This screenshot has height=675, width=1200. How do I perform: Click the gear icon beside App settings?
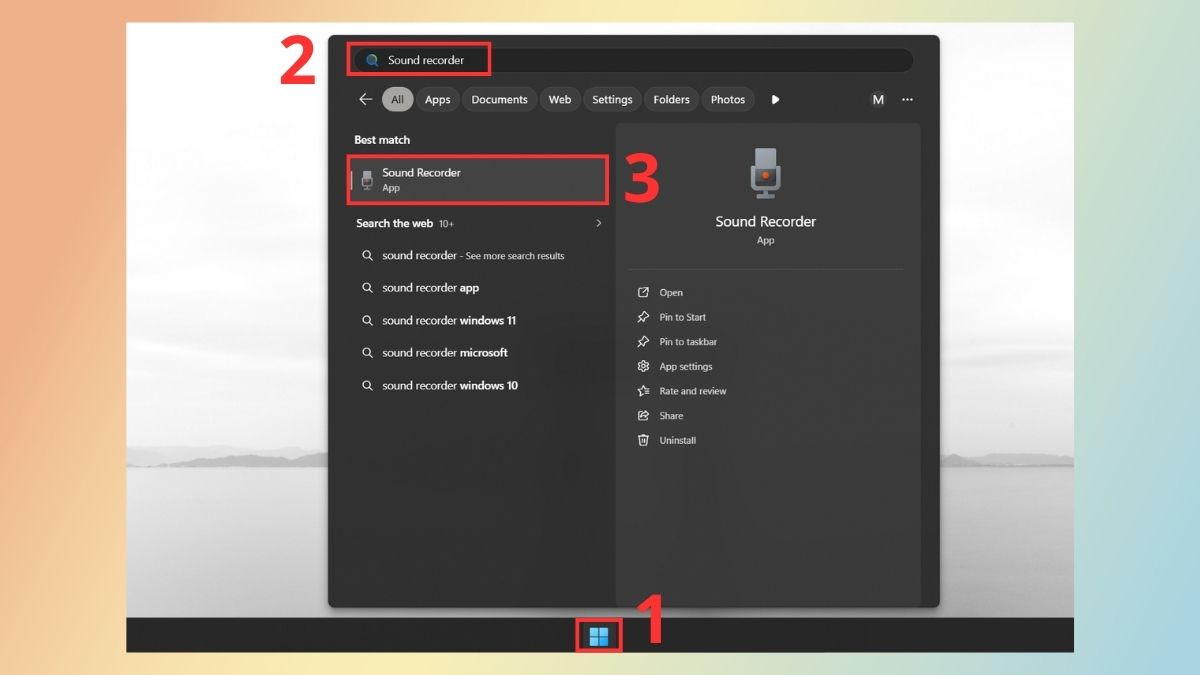pyautogui.click(x=643, y=366)
